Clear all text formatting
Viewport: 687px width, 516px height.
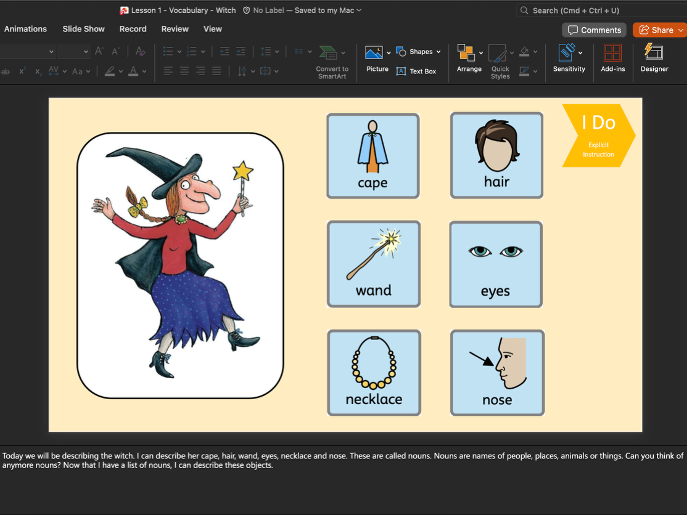(140, 52)
